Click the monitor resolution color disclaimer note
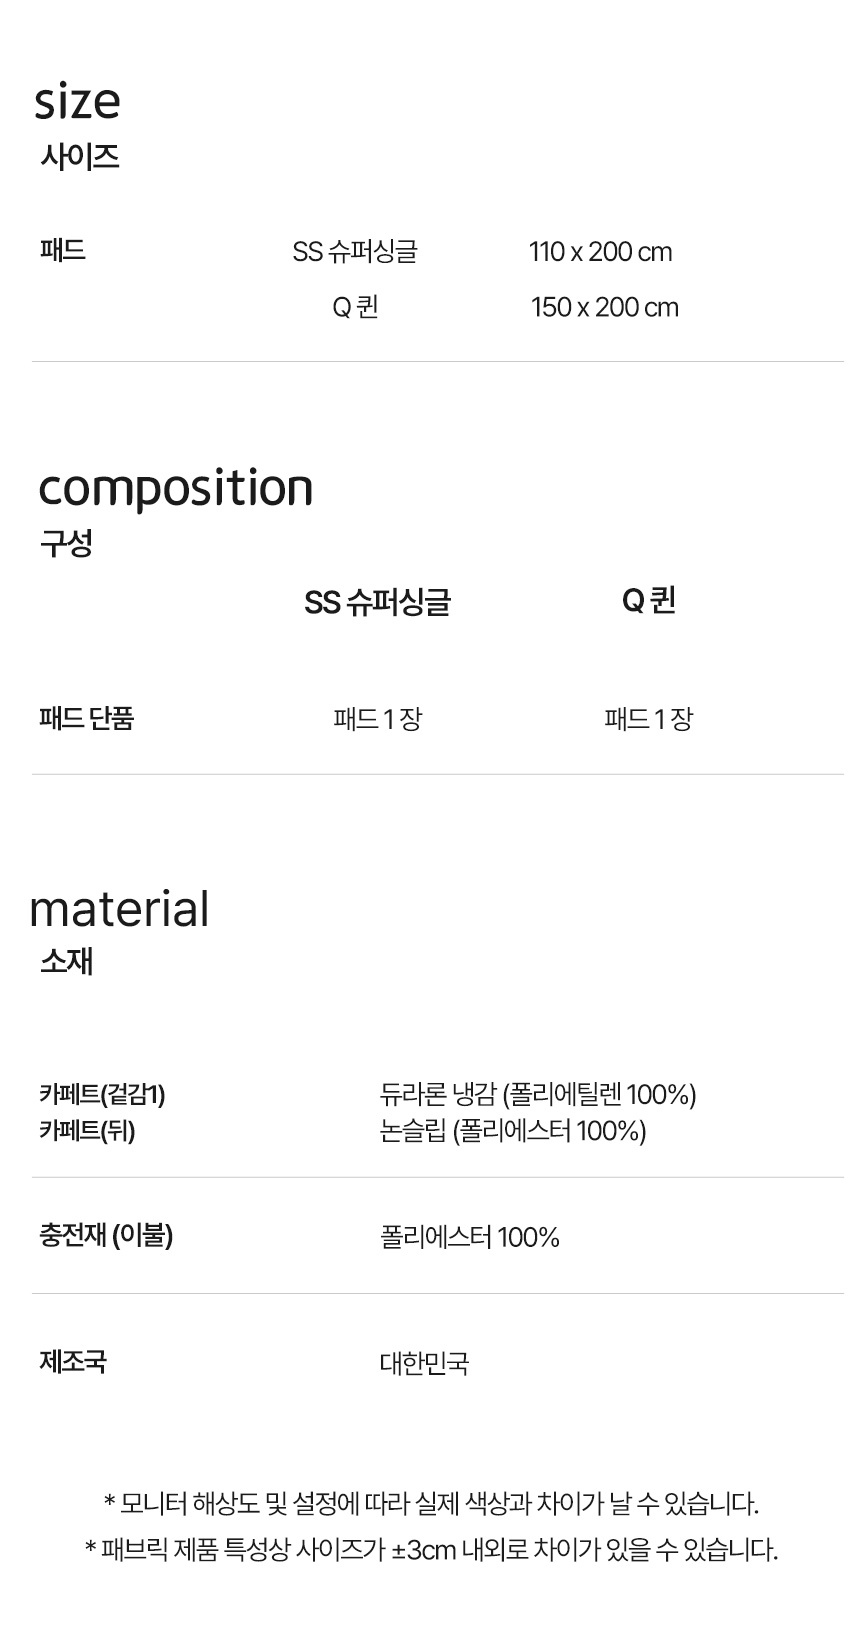 click(431, 1503)
